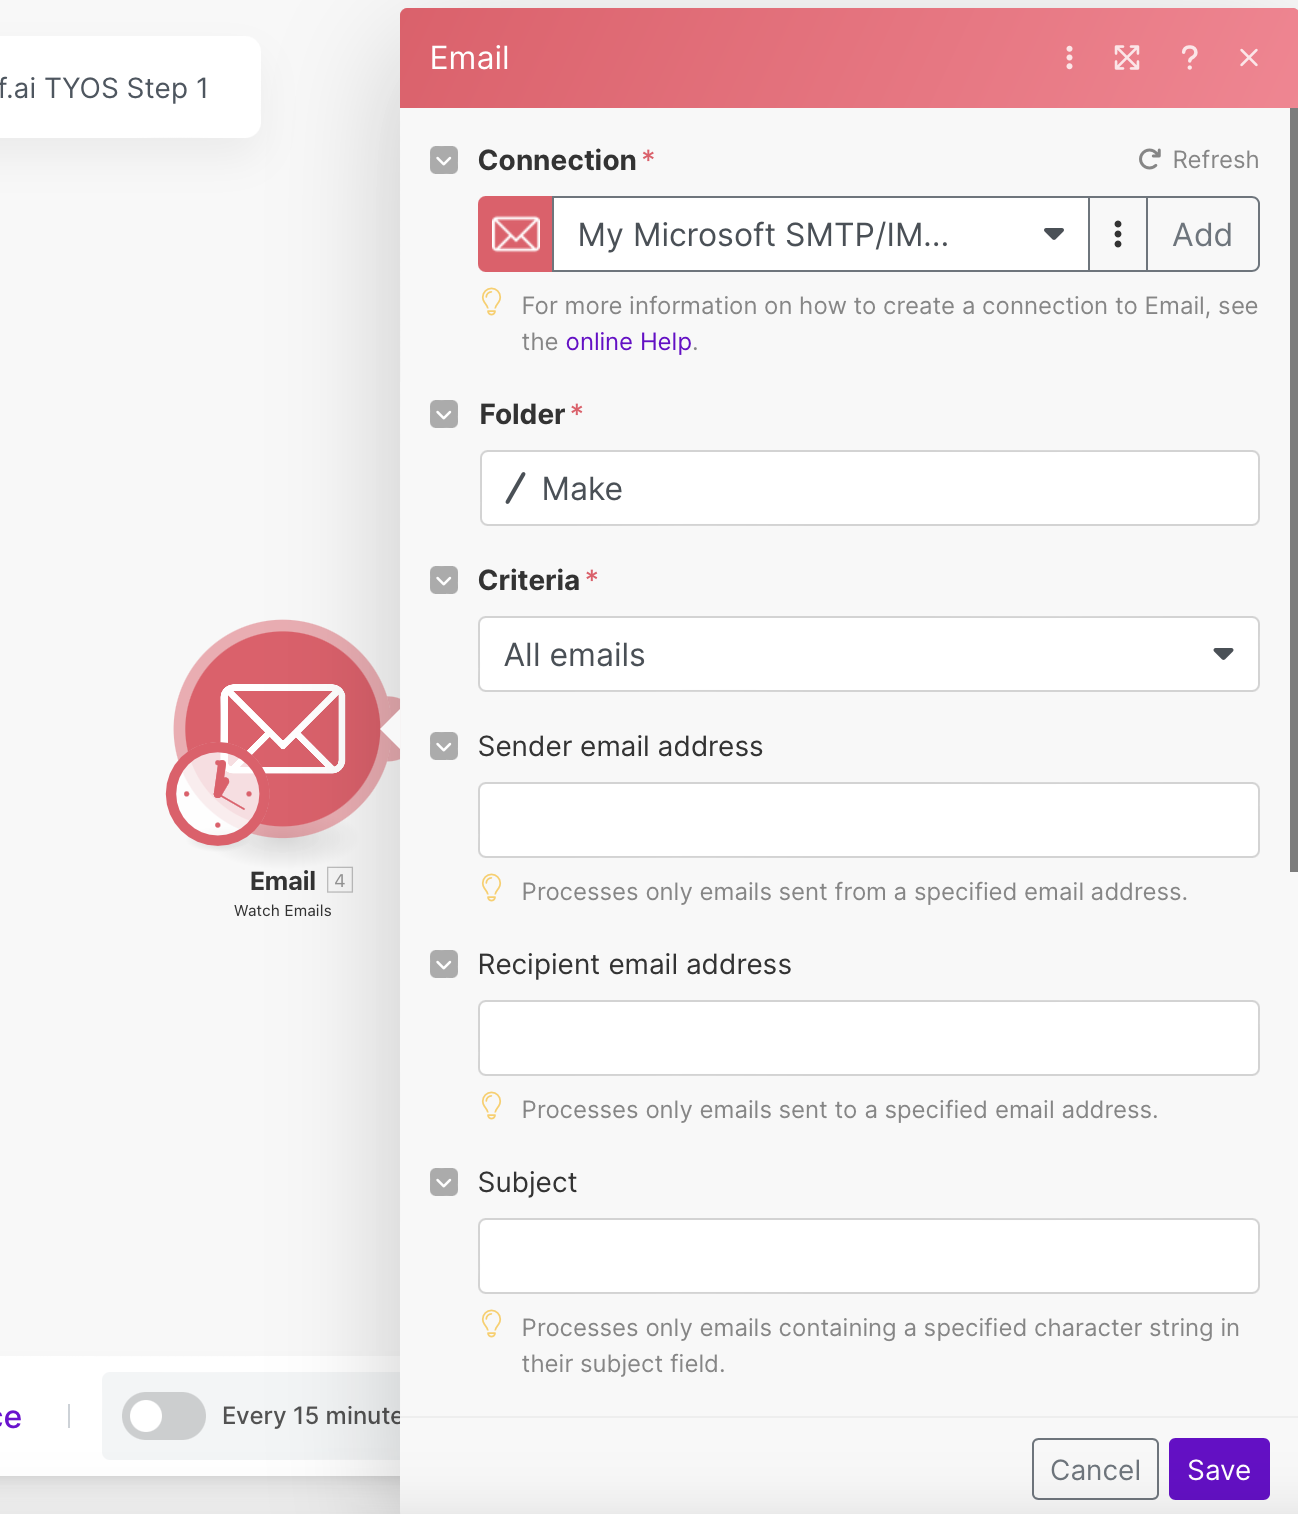Focus the Sender email address input
1298x1514 pixels.
point(869,820)
